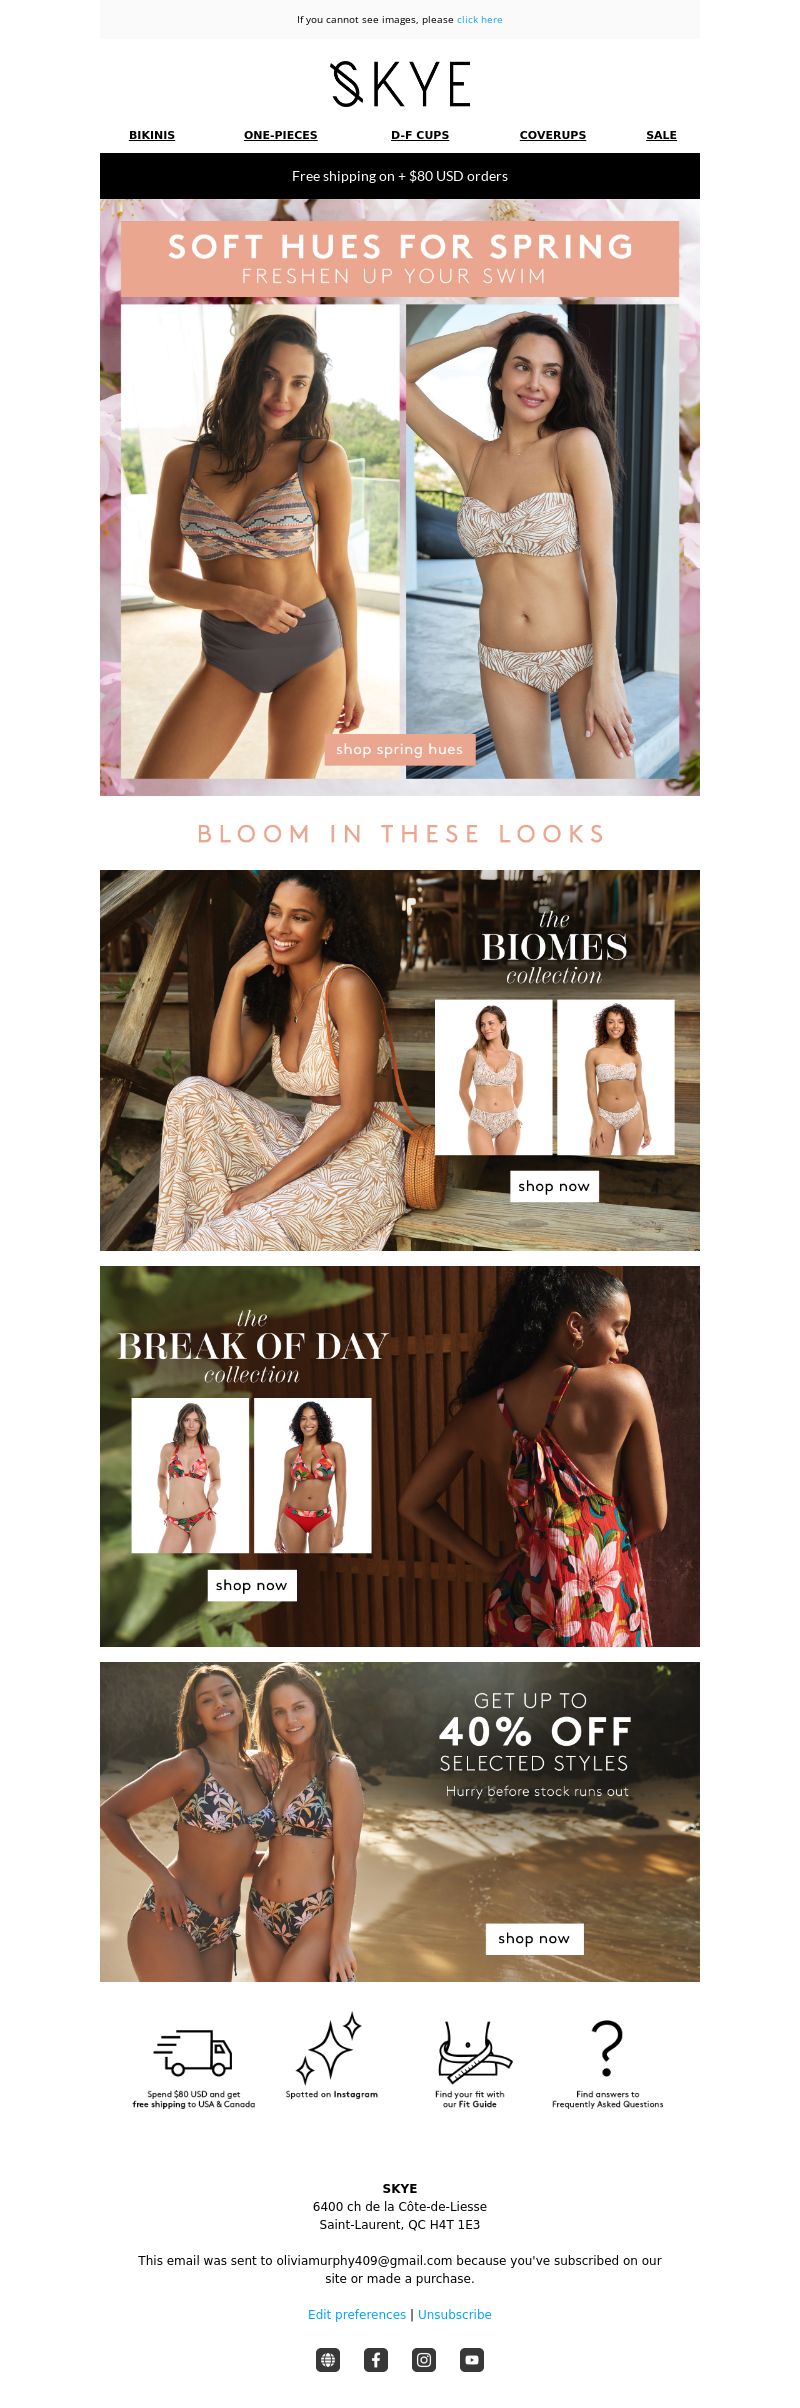Click shop now in Biomes collection
Viewport: 800px width, 2408px height.
(x=554, y=1186)
